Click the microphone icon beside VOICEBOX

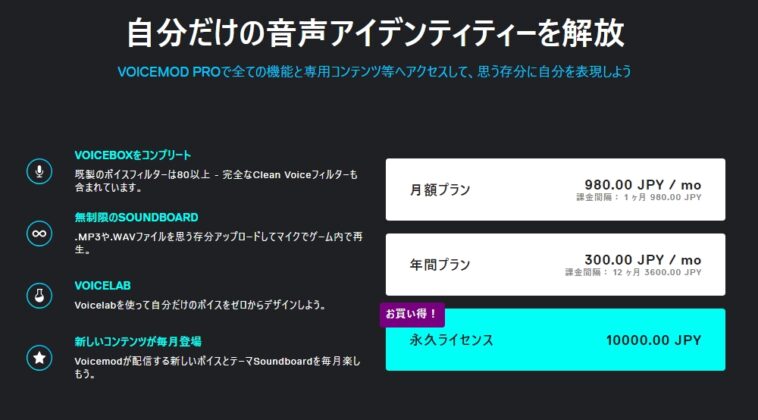pos(39,171)
